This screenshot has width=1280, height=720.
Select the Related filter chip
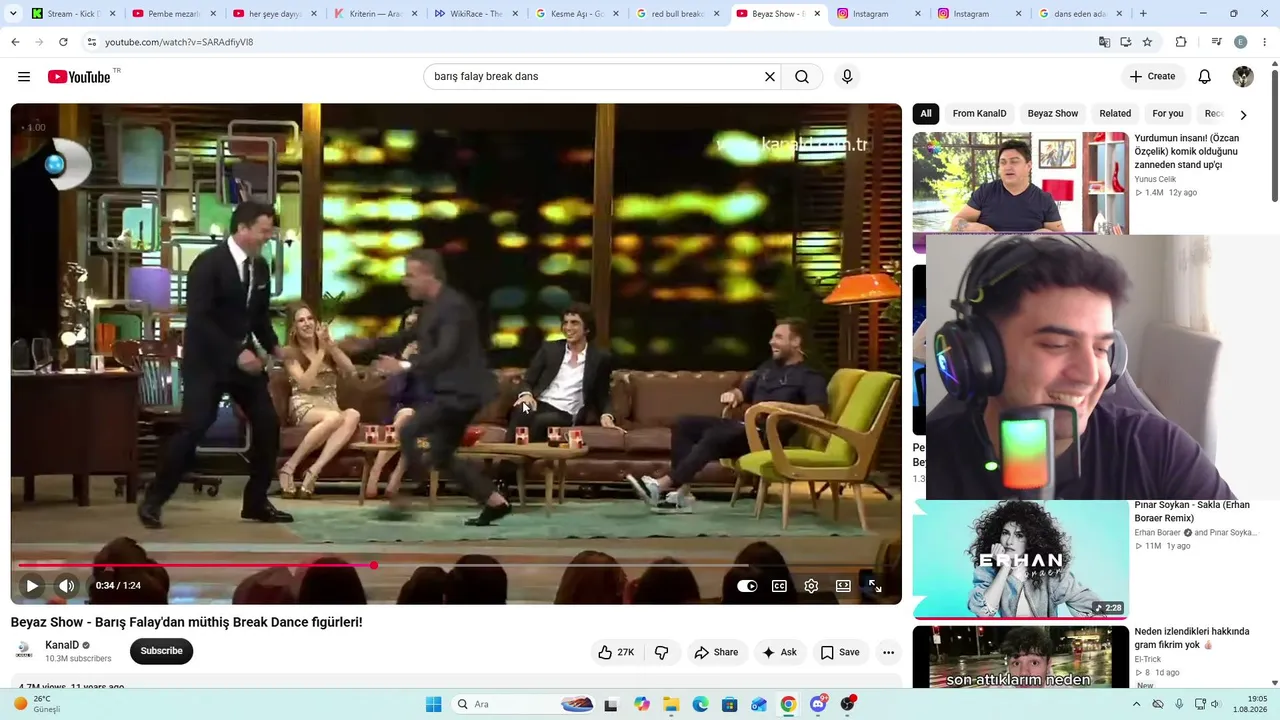1115,114
